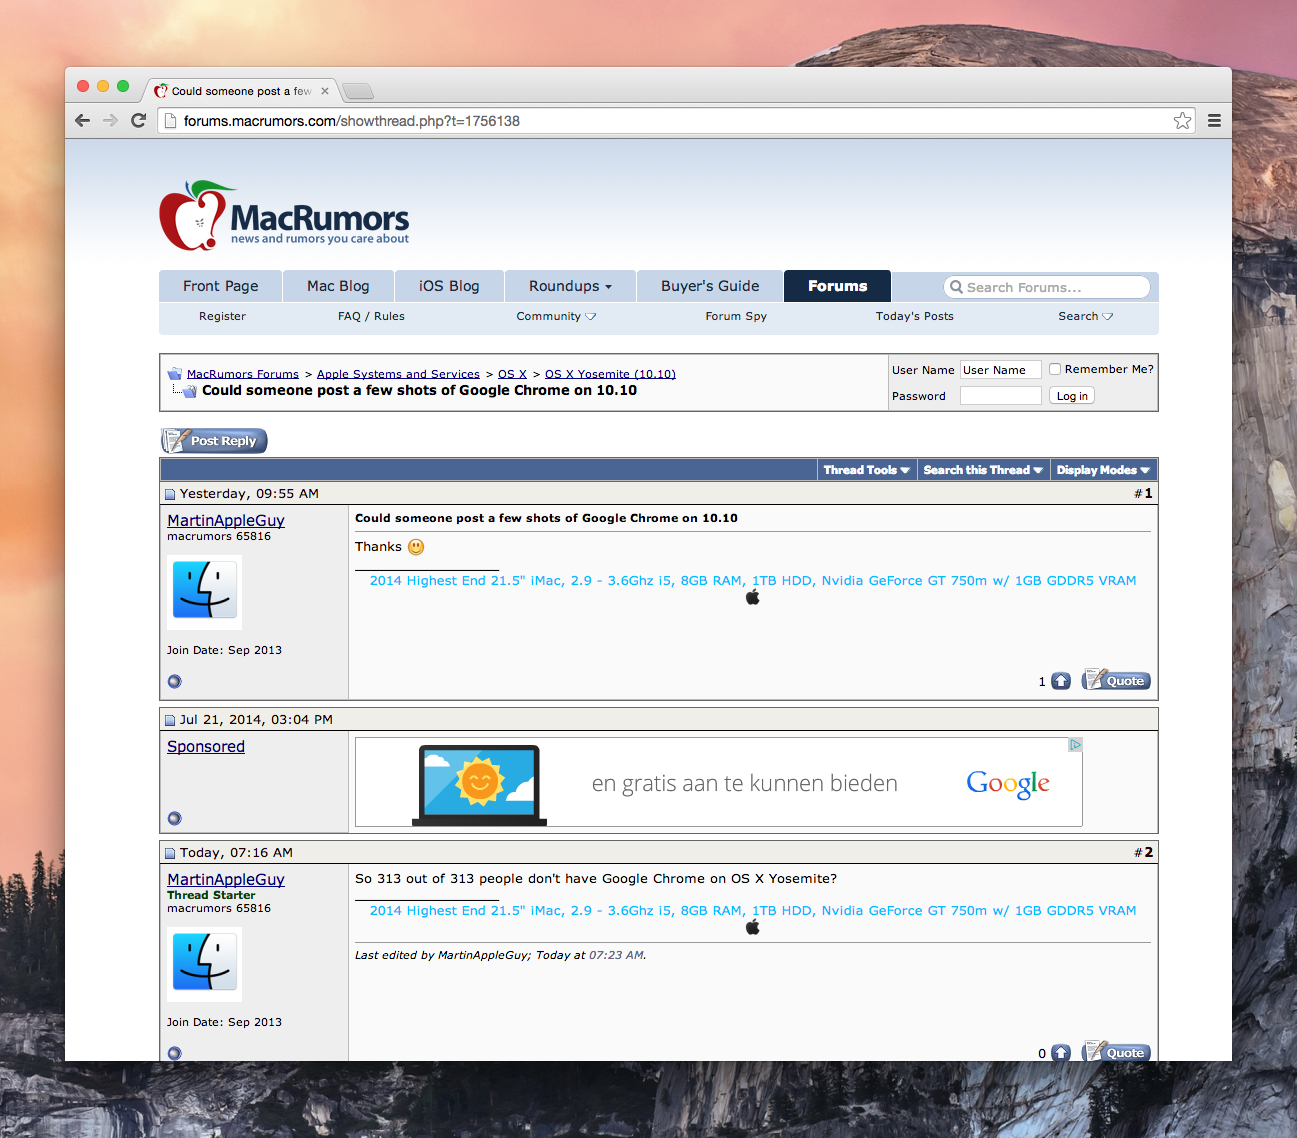Click the iMac signature link in post #1
Viewport: 1297px width, 1138px height.
(x=753, y=580)
